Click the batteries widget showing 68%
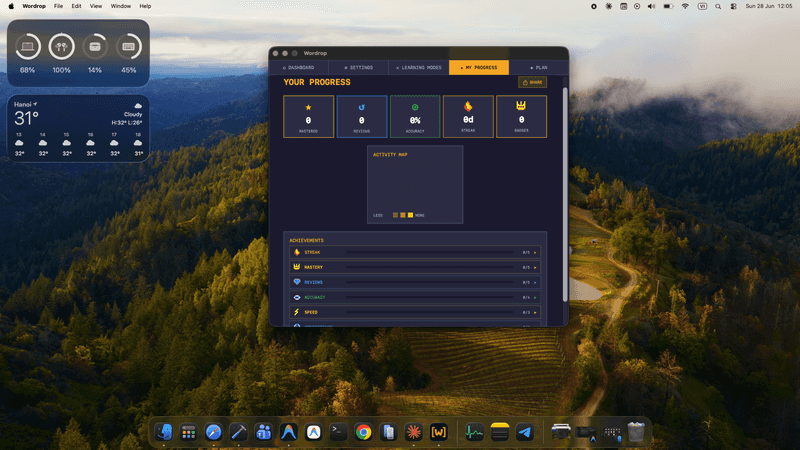The image size is (800, 450). (78, 53)
